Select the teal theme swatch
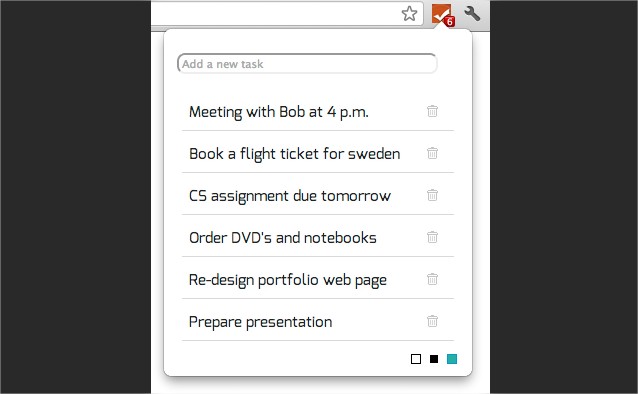The image size is (638, 394). [452, 359]
